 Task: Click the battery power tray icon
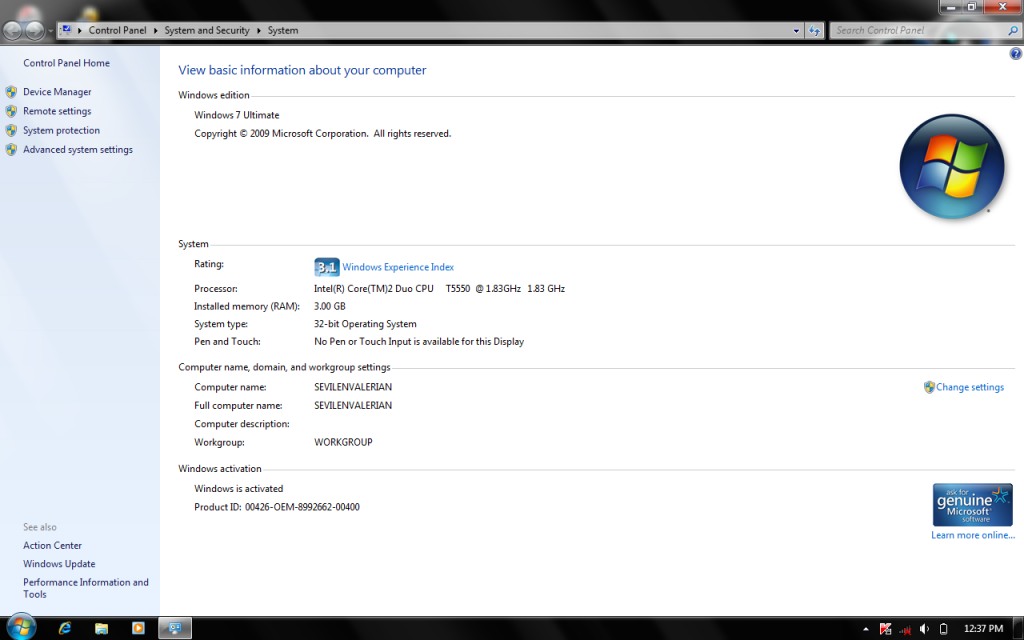coord(944,629)
